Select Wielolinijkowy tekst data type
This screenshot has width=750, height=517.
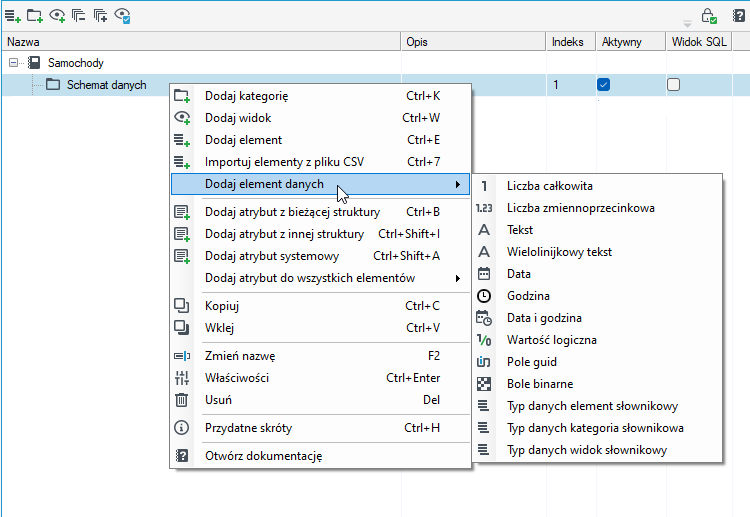click(x=597, y=252)
